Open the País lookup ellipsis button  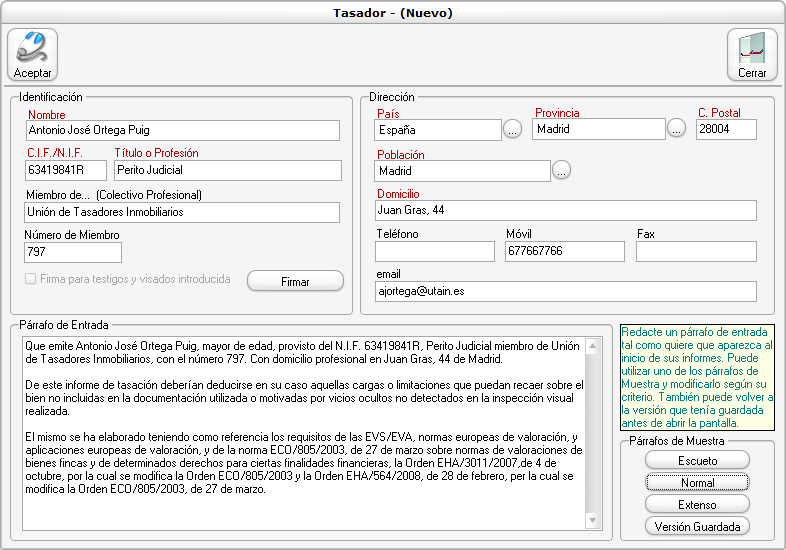click(512, 129)
